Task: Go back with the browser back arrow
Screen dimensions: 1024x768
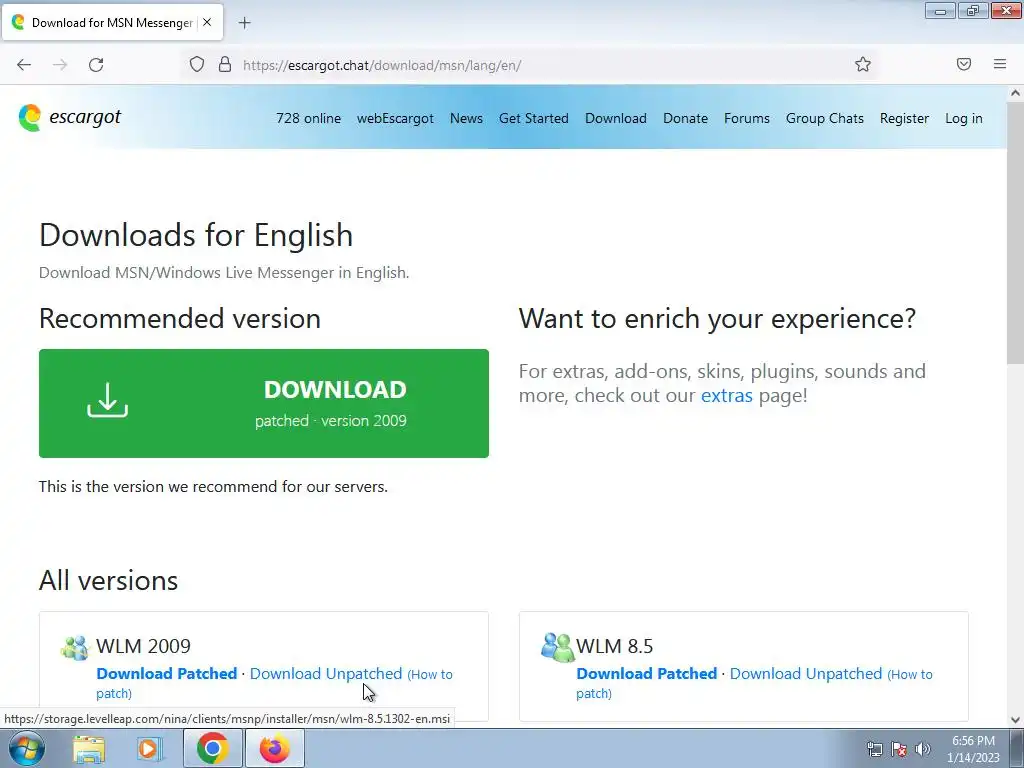Action: click(24, 65)
